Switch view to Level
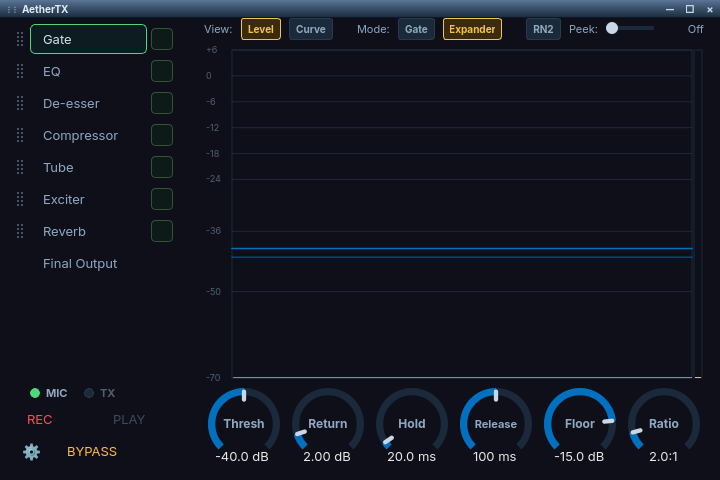This screenshot has height=480, width=720. [x=261, y=29]
